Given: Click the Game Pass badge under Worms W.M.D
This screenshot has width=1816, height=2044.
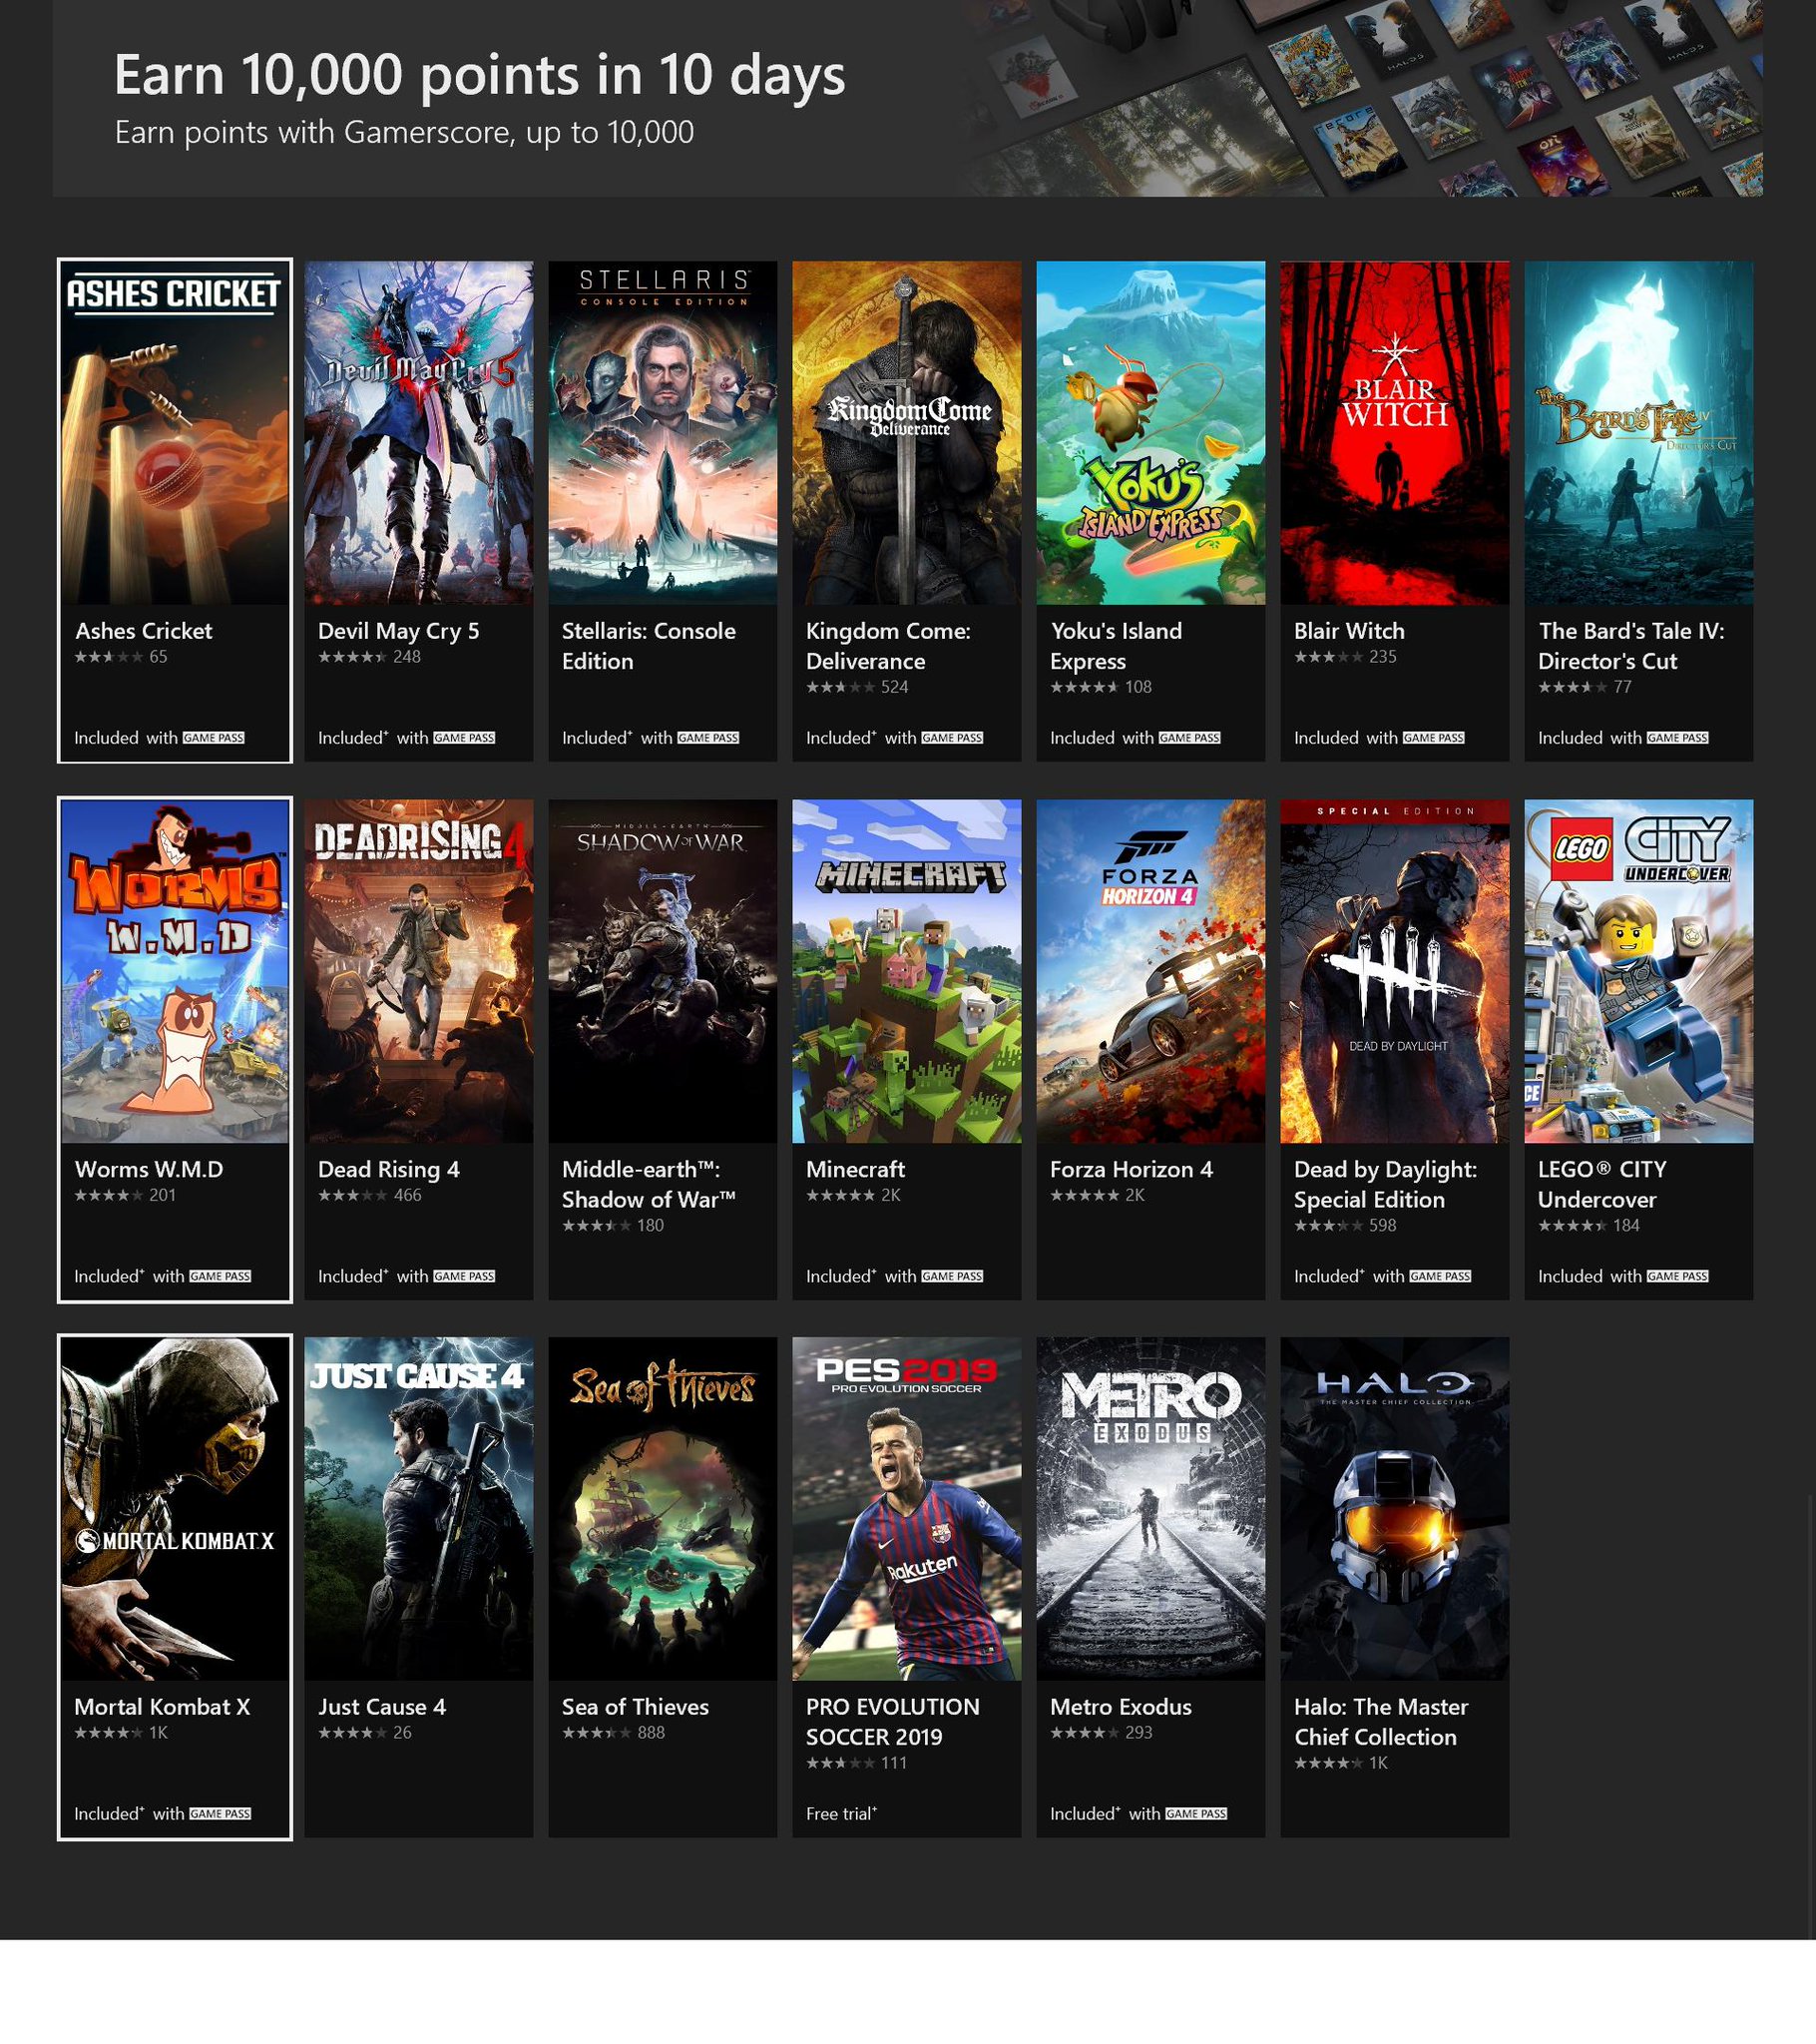Looking at the screenshot, I should (220, 1276).
